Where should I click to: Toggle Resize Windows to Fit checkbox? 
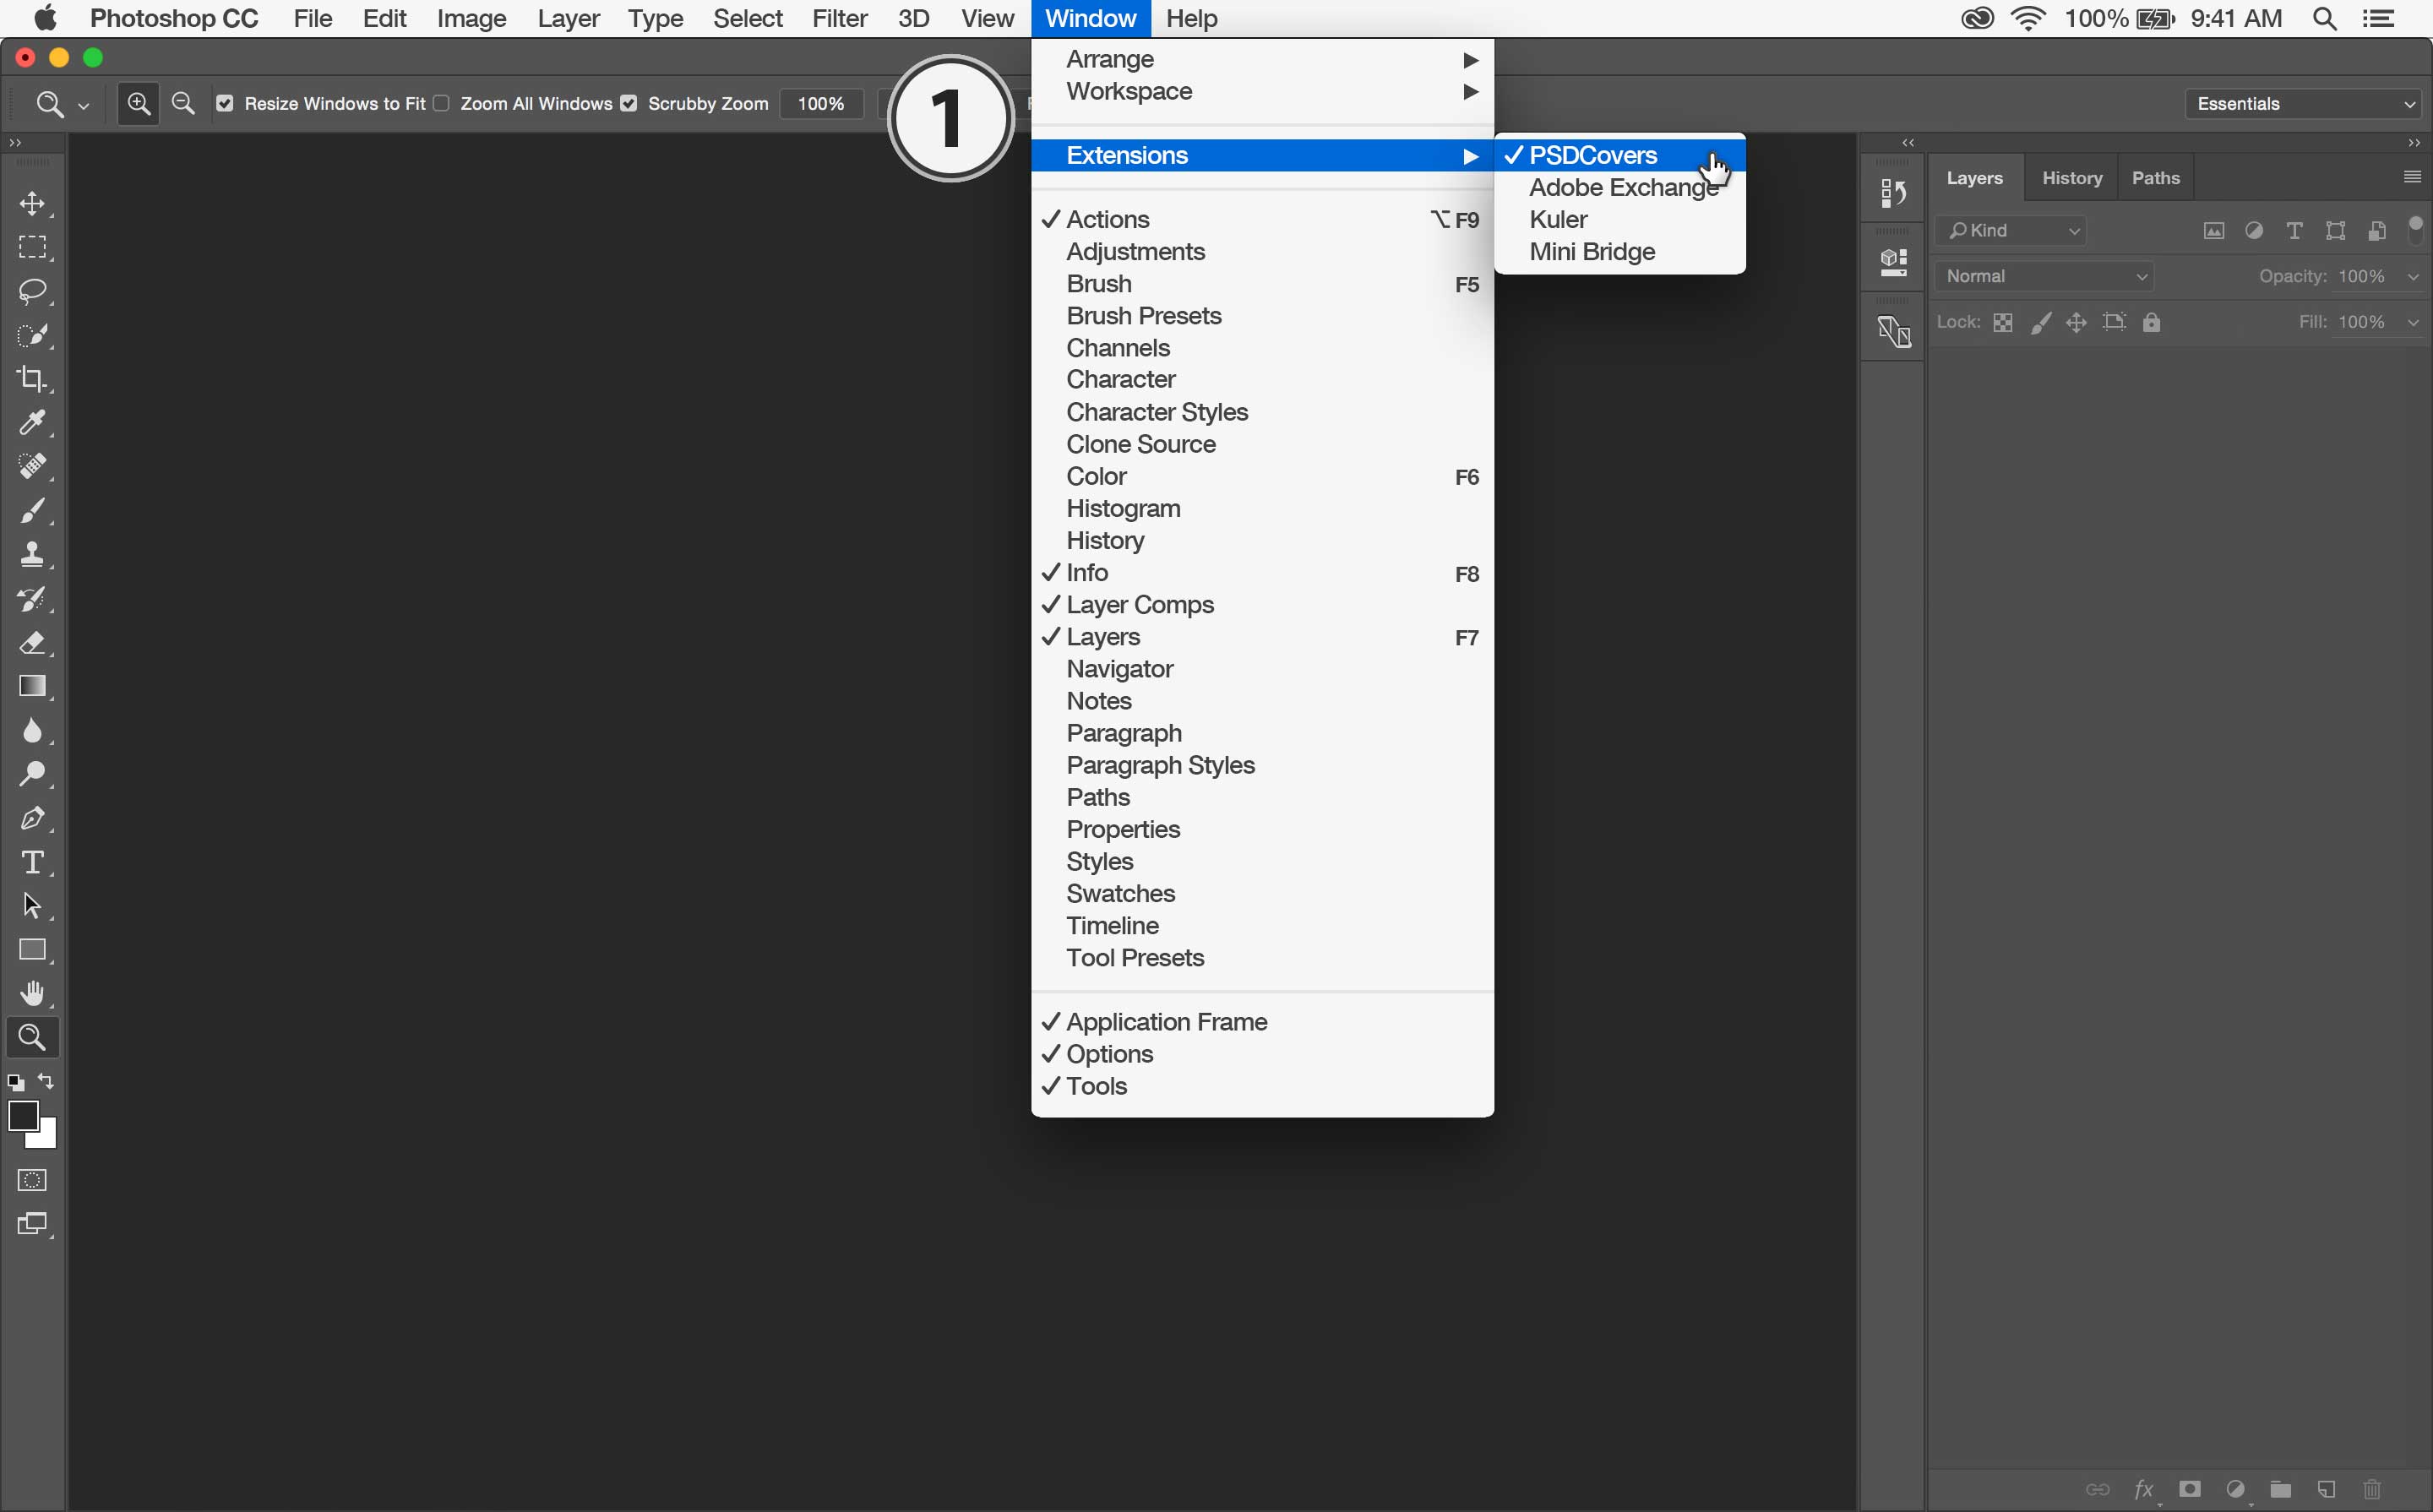point(225,103)
